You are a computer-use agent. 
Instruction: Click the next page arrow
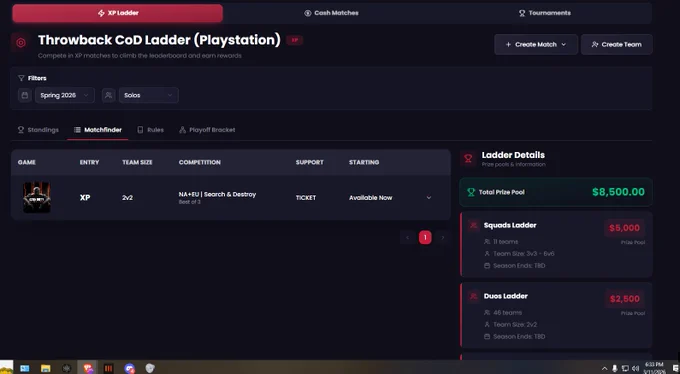[x=443, y=237]
